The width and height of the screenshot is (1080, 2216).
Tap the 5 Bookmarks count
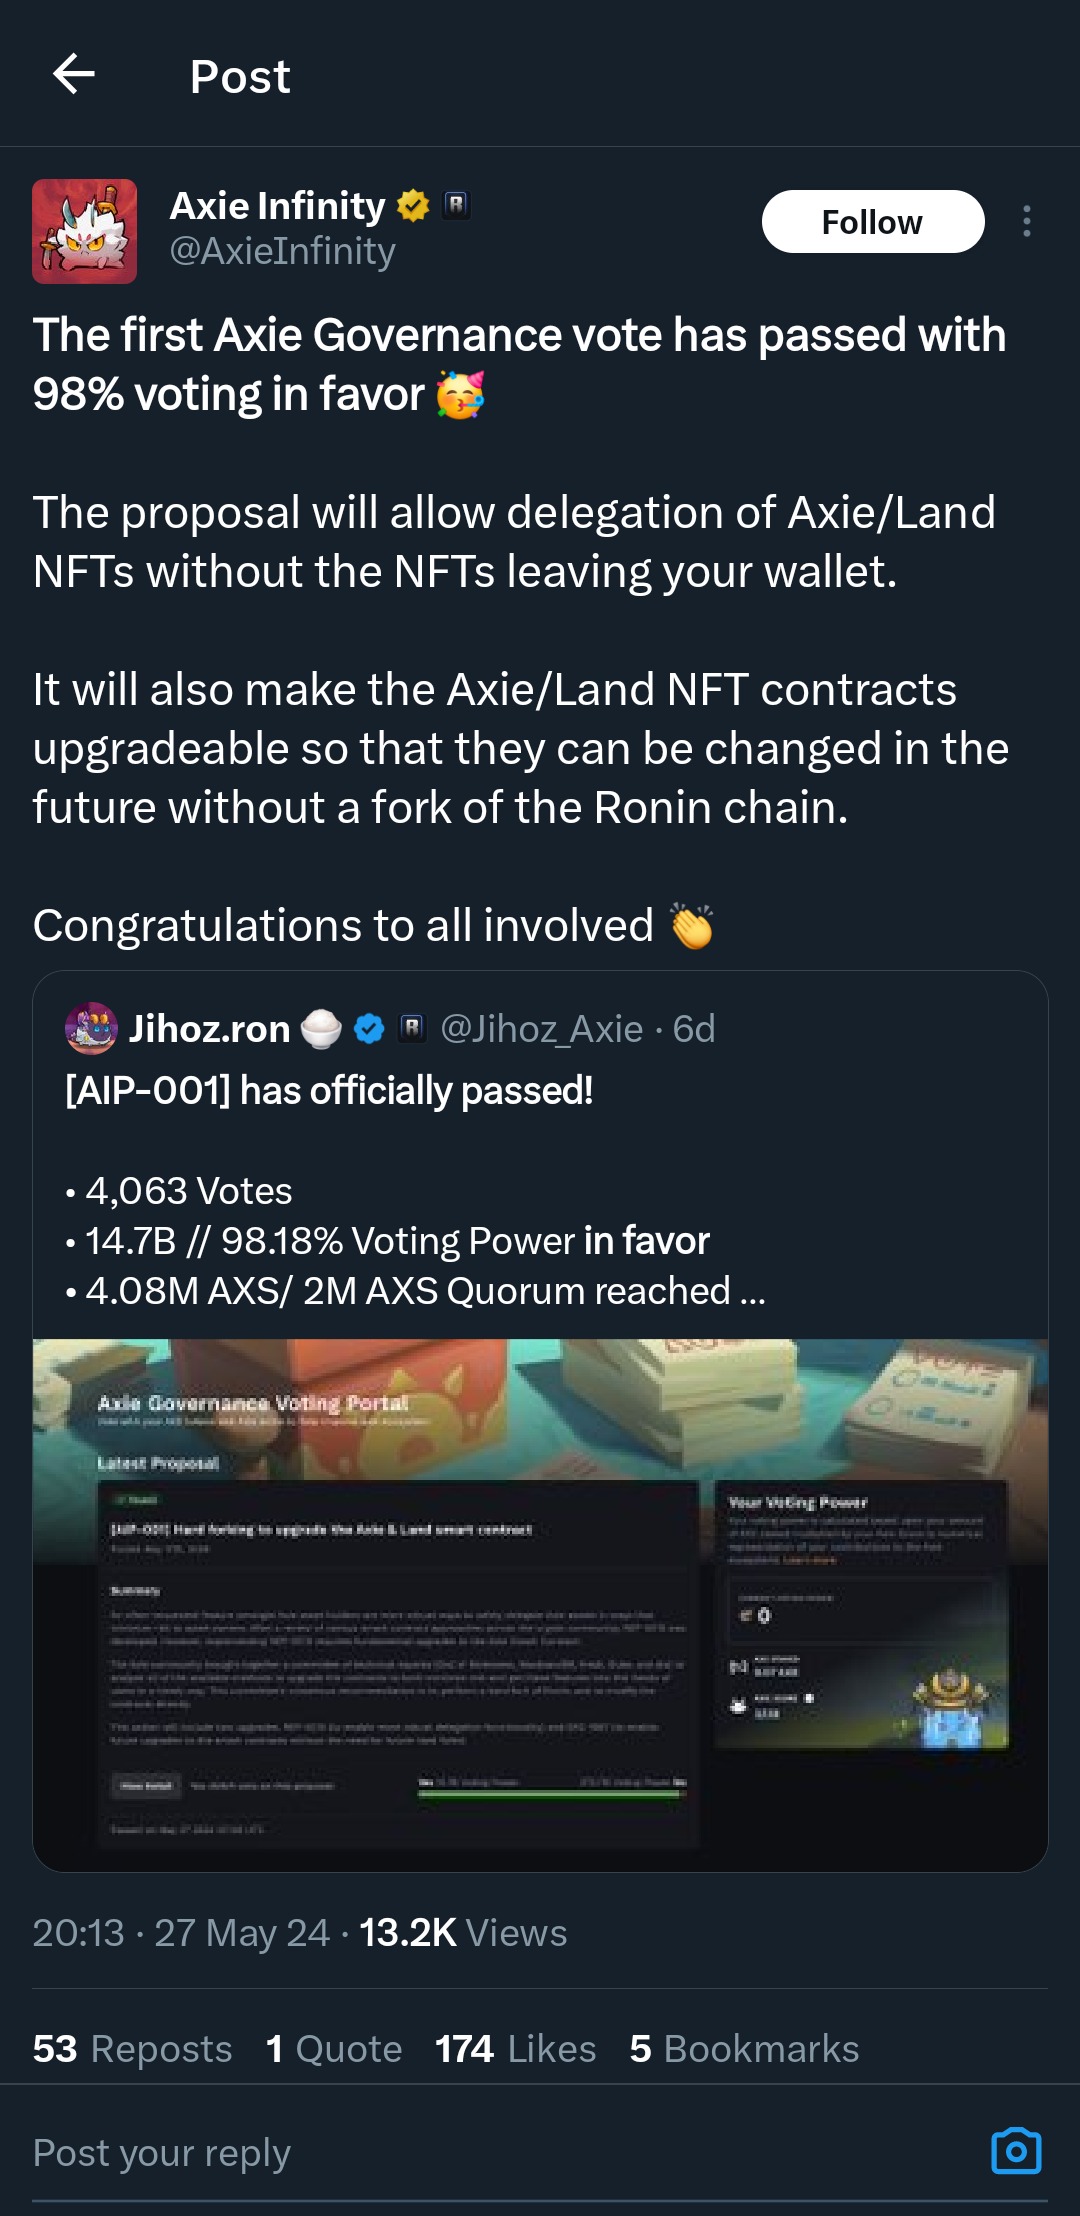pos(744,2049)
